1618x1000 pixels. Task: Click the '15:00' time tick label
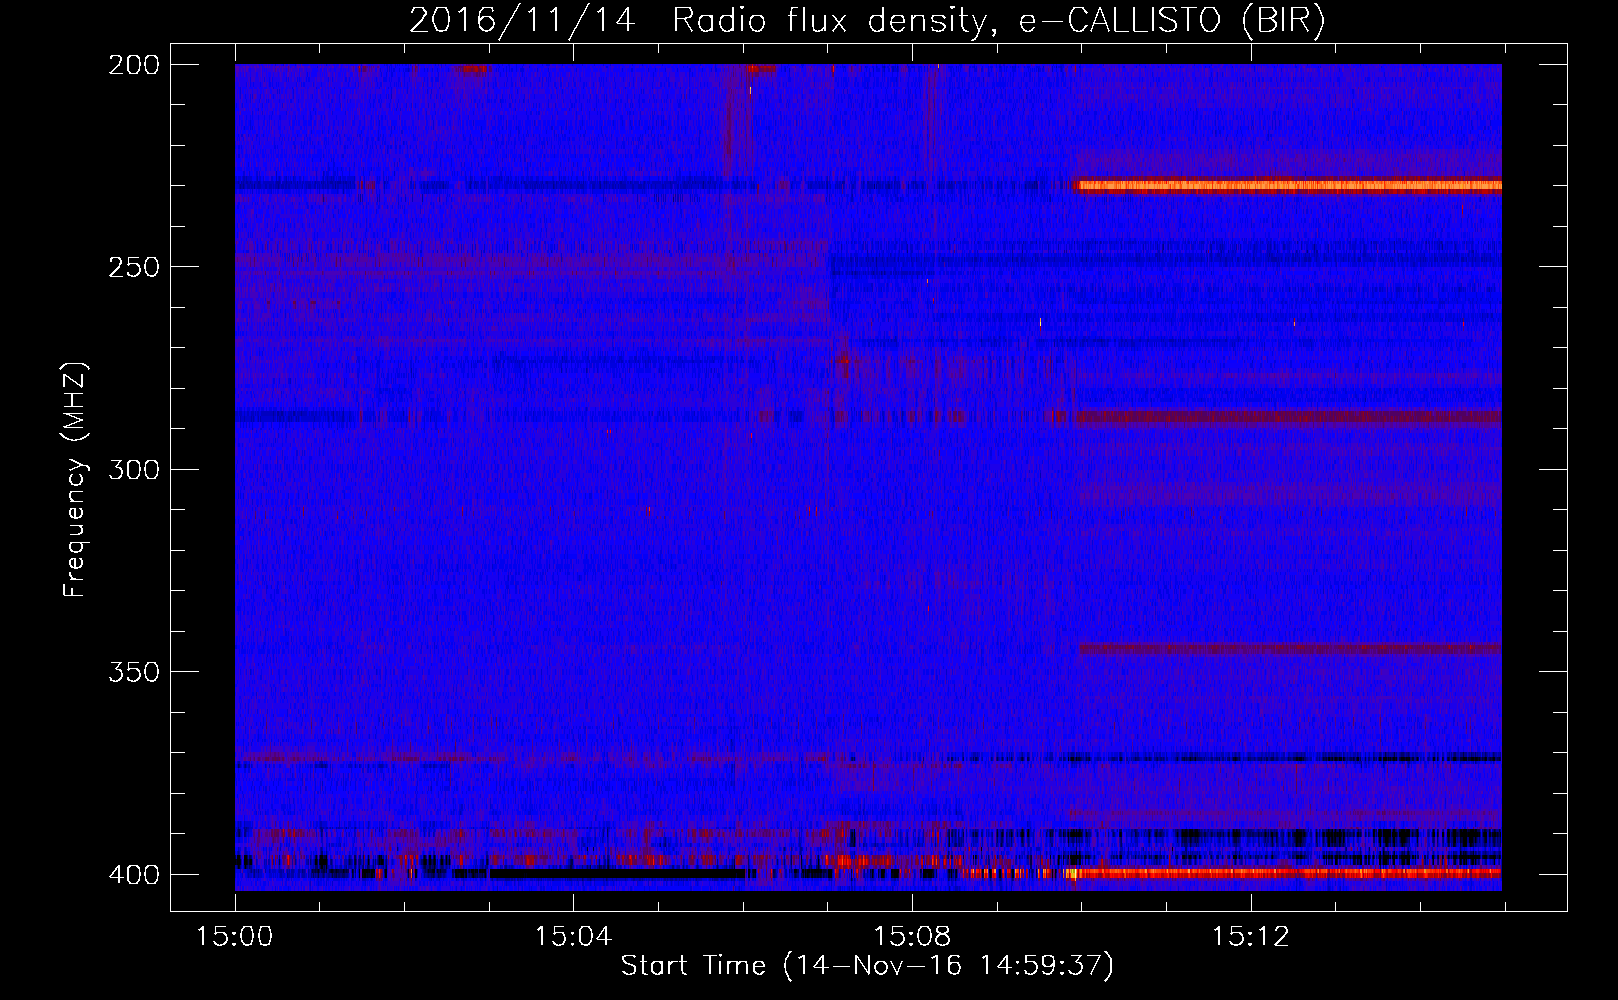click(x=235, y=937)
